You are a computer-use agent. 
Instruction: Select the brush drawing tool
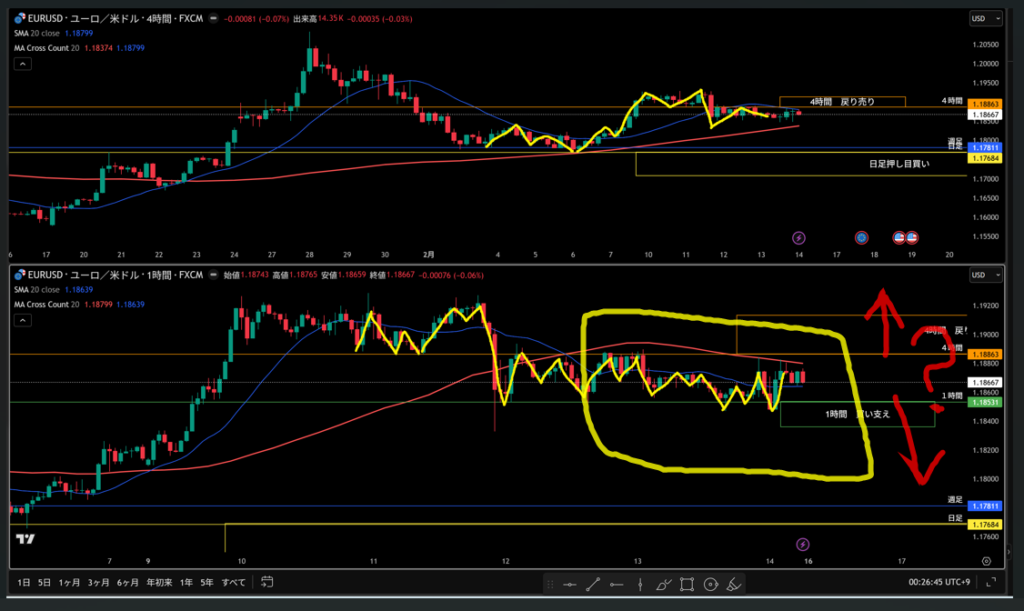click(x=663, y=583)
